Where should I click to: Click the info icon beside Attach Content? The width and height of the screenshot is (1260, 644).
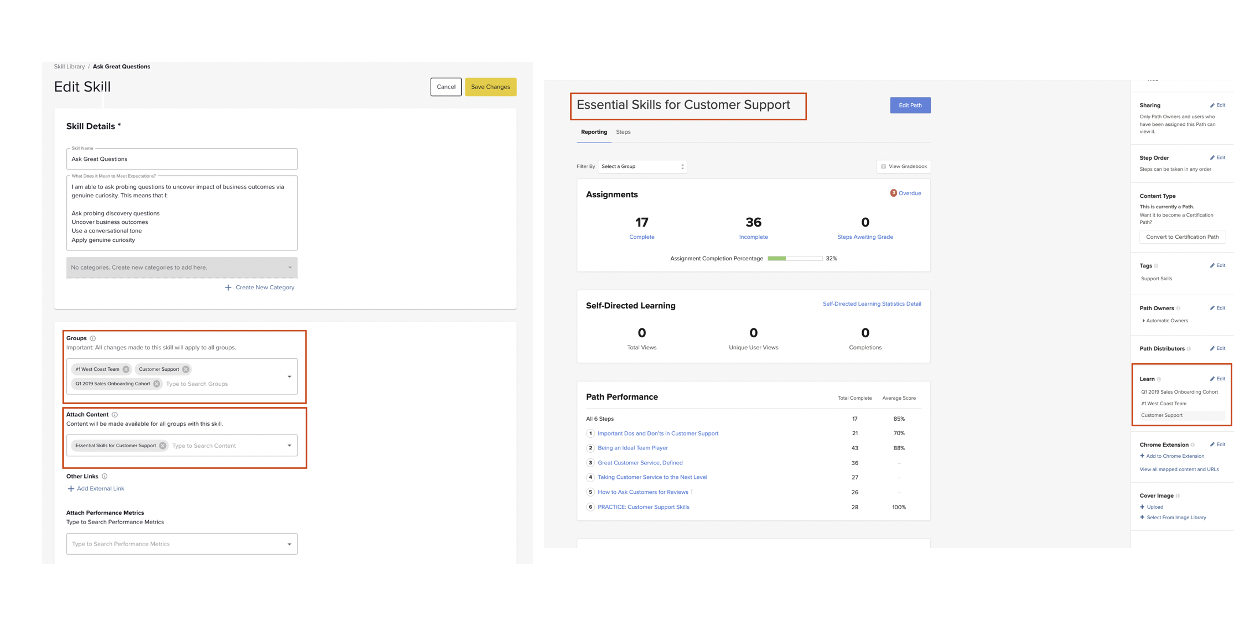115,414
